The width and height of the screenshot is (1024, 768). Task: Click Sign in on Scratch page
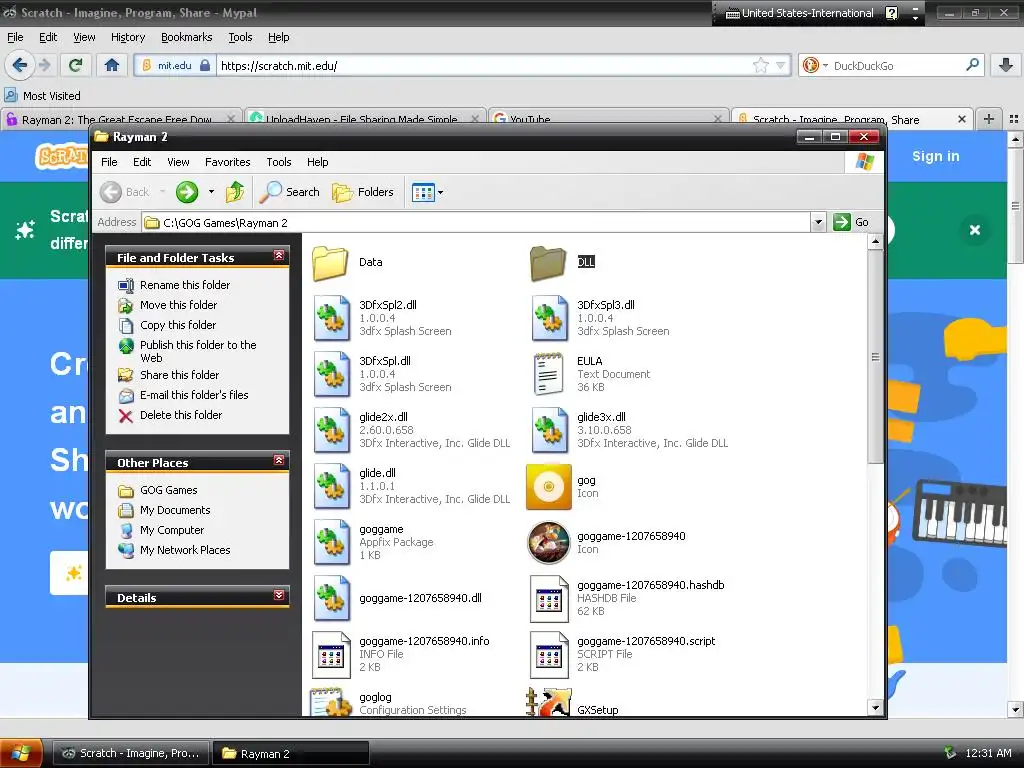[x=936, y=156]
